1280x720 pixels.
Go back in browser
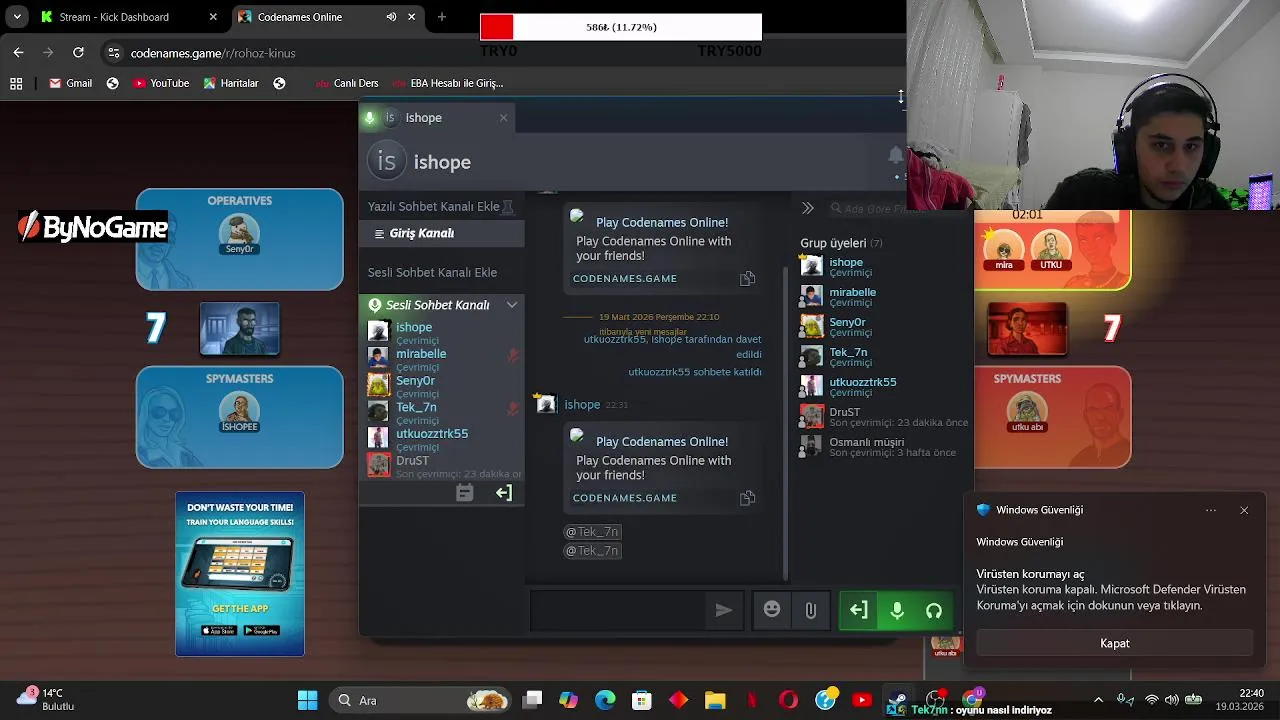point(18,53)
